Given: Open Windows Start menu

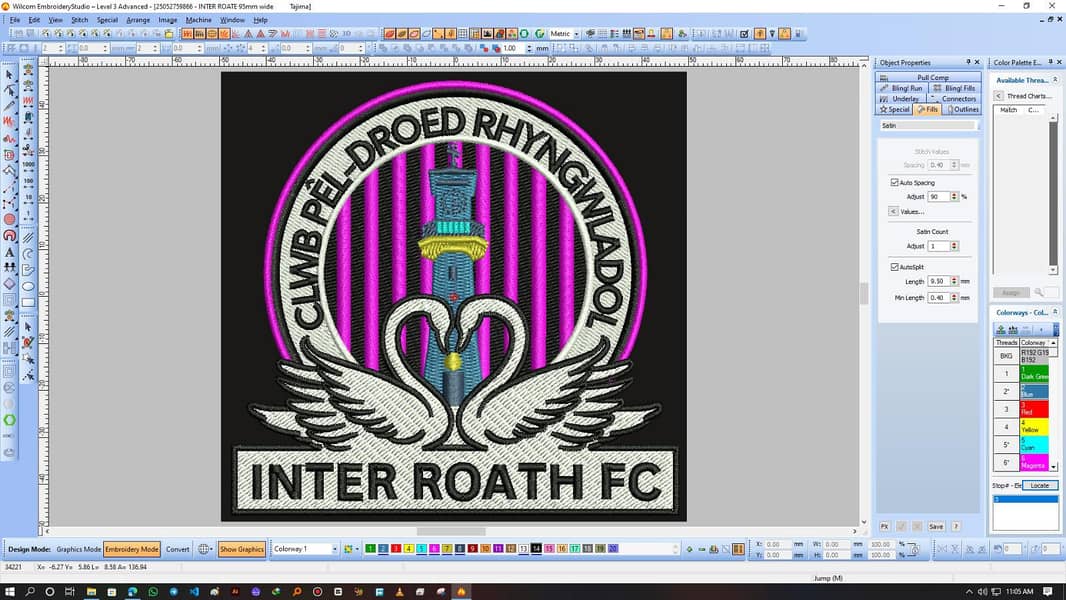Looking at the screenshot, I should pos(10,592).
